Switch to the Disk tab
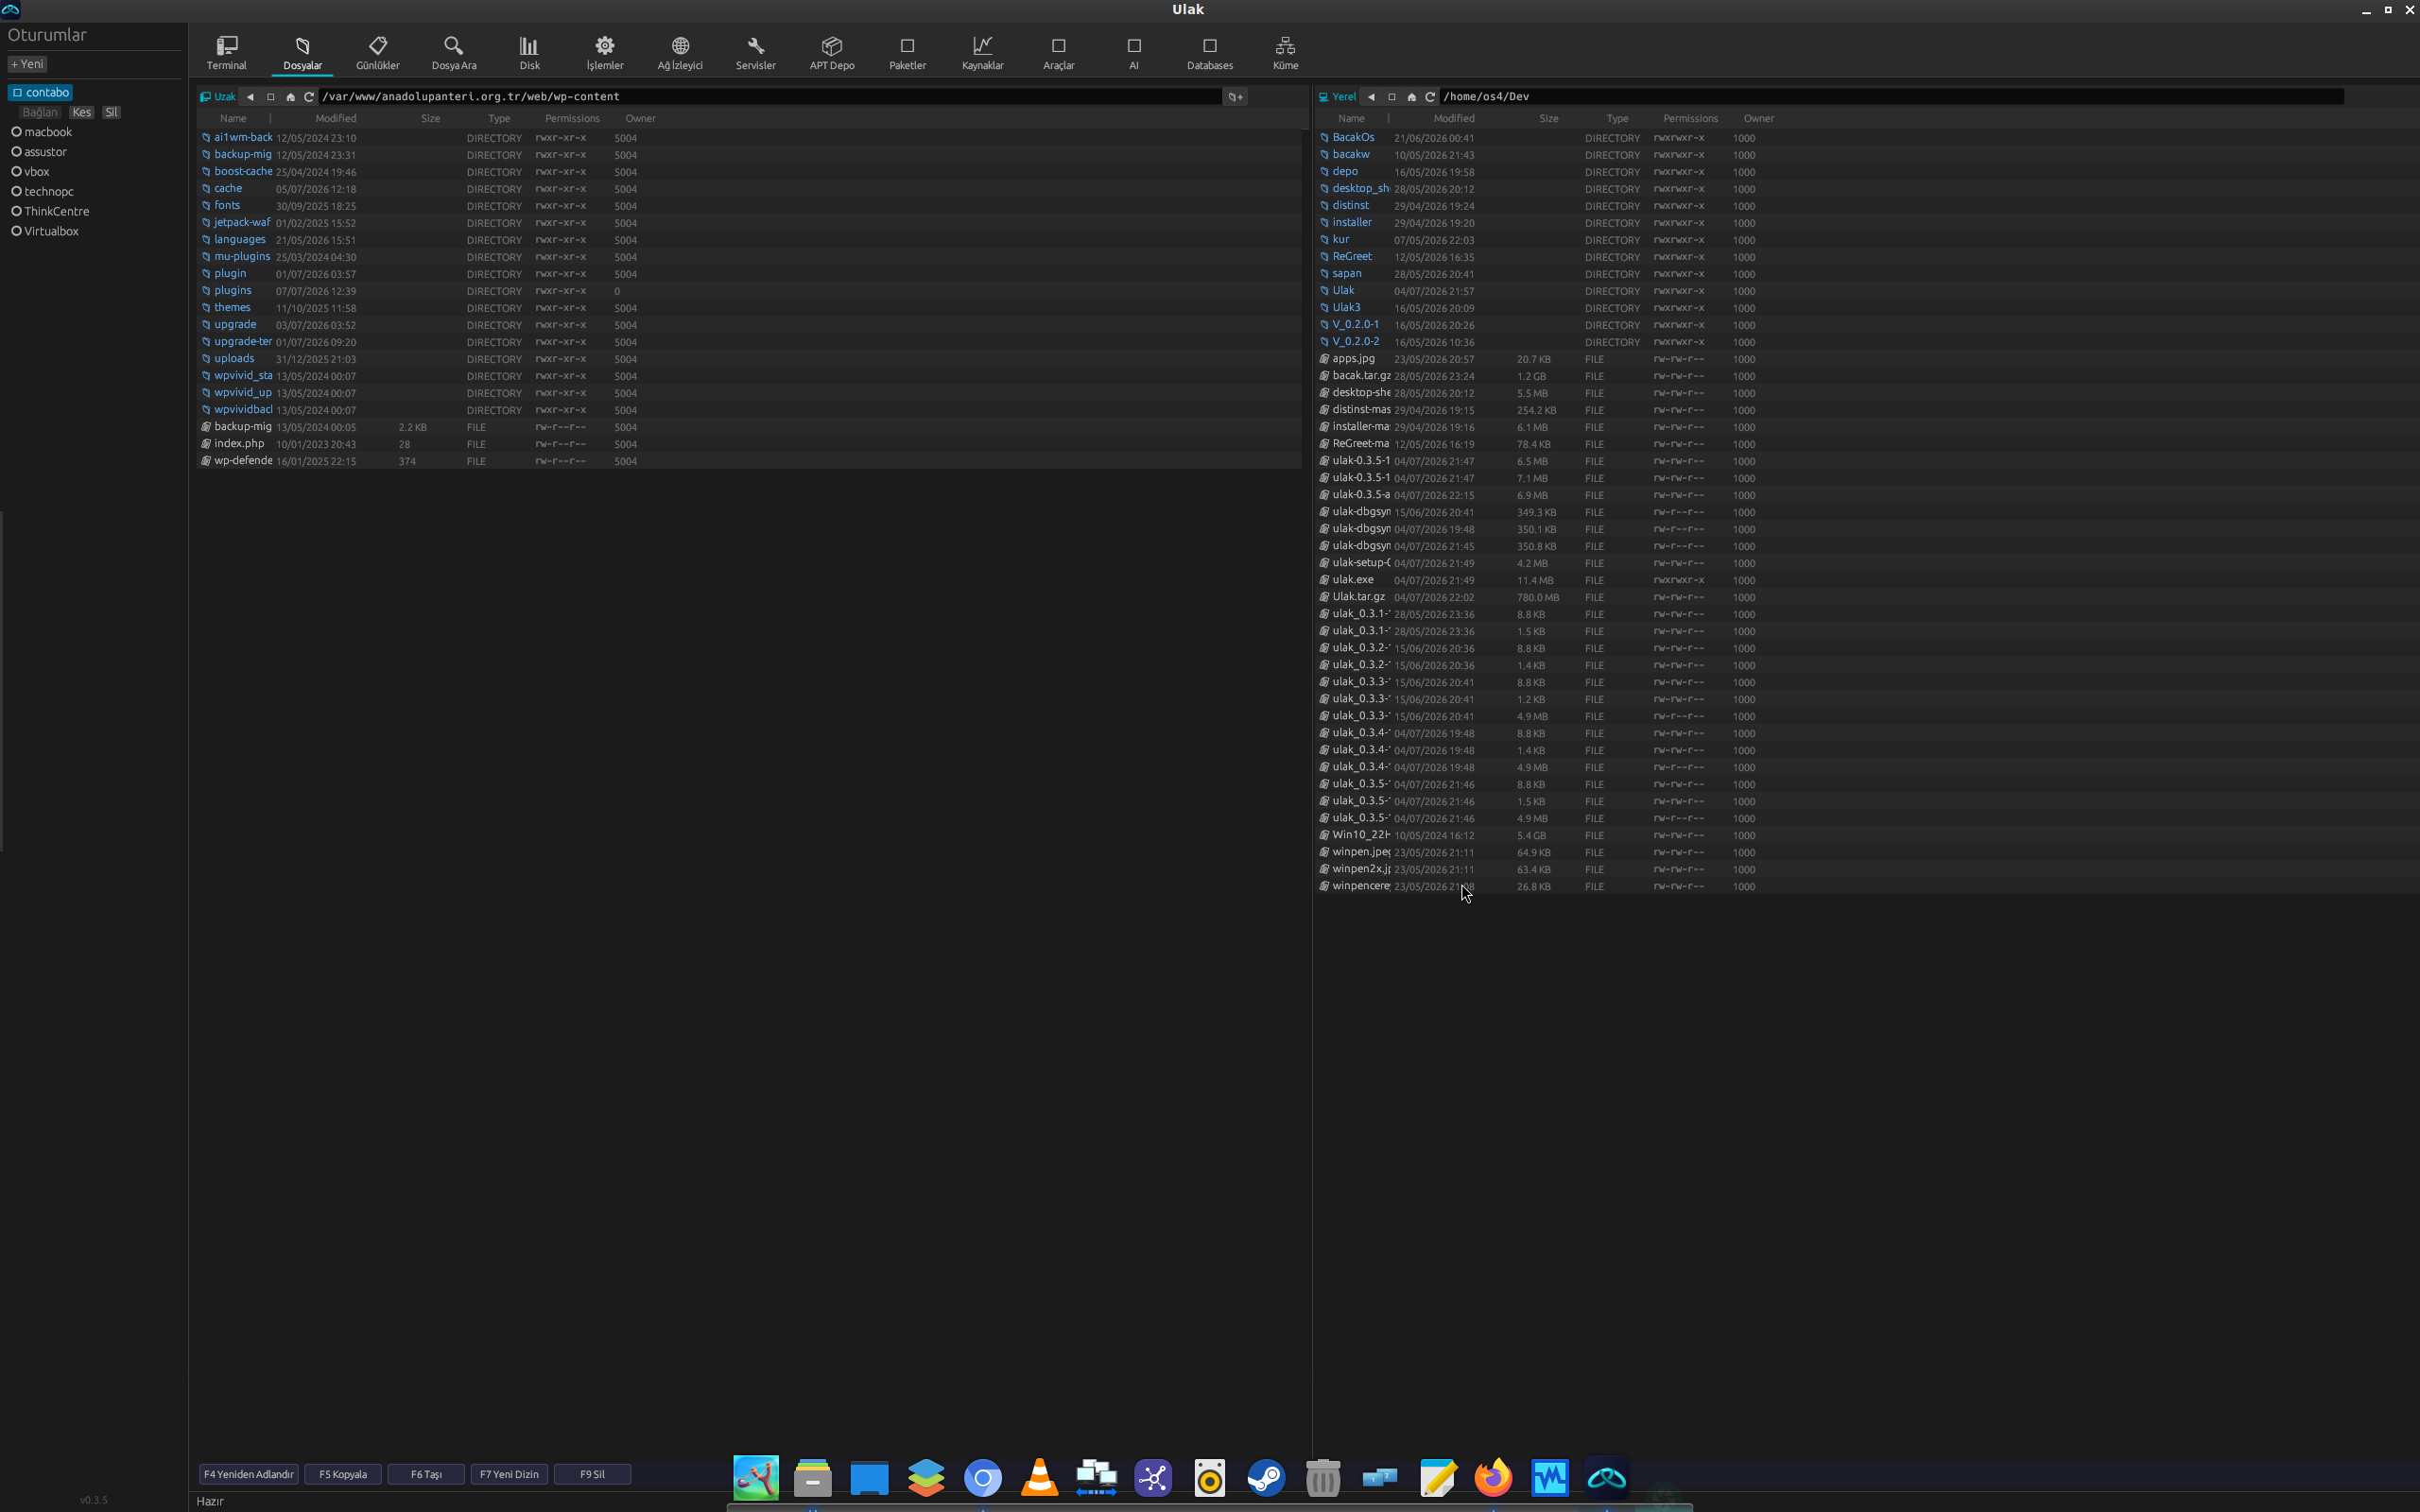 point(529,53)
